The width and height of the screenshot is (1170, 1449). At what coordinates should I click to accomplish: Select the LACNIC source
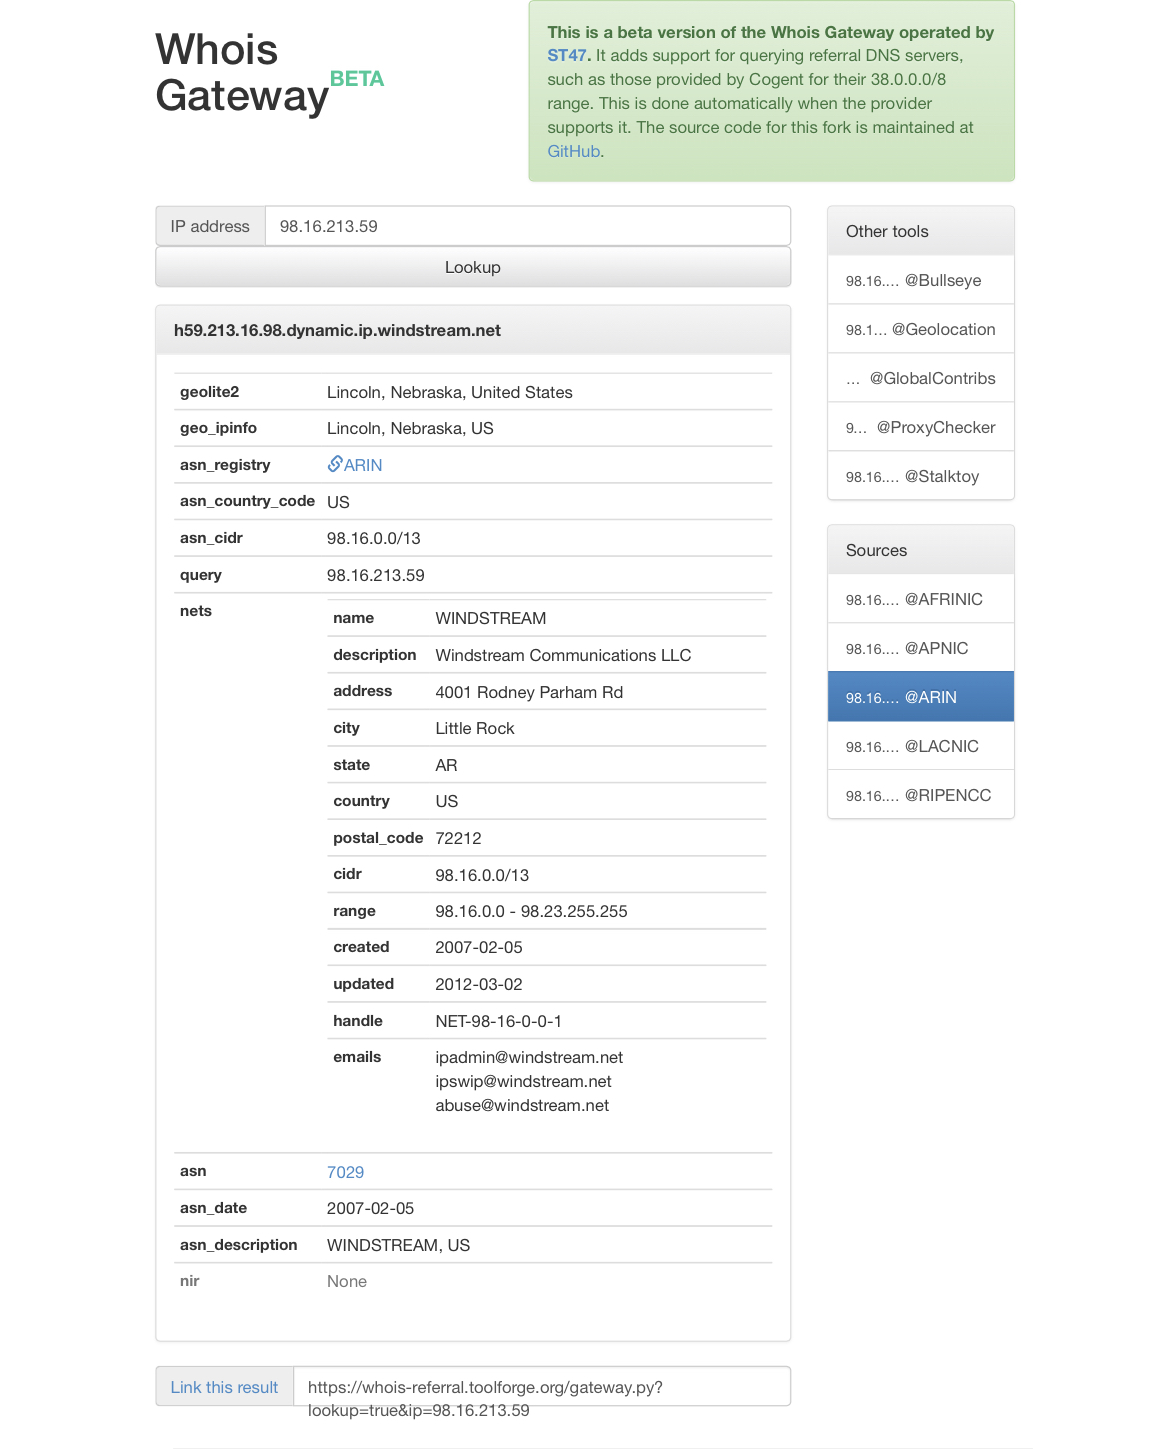click(x=921, y=746)
